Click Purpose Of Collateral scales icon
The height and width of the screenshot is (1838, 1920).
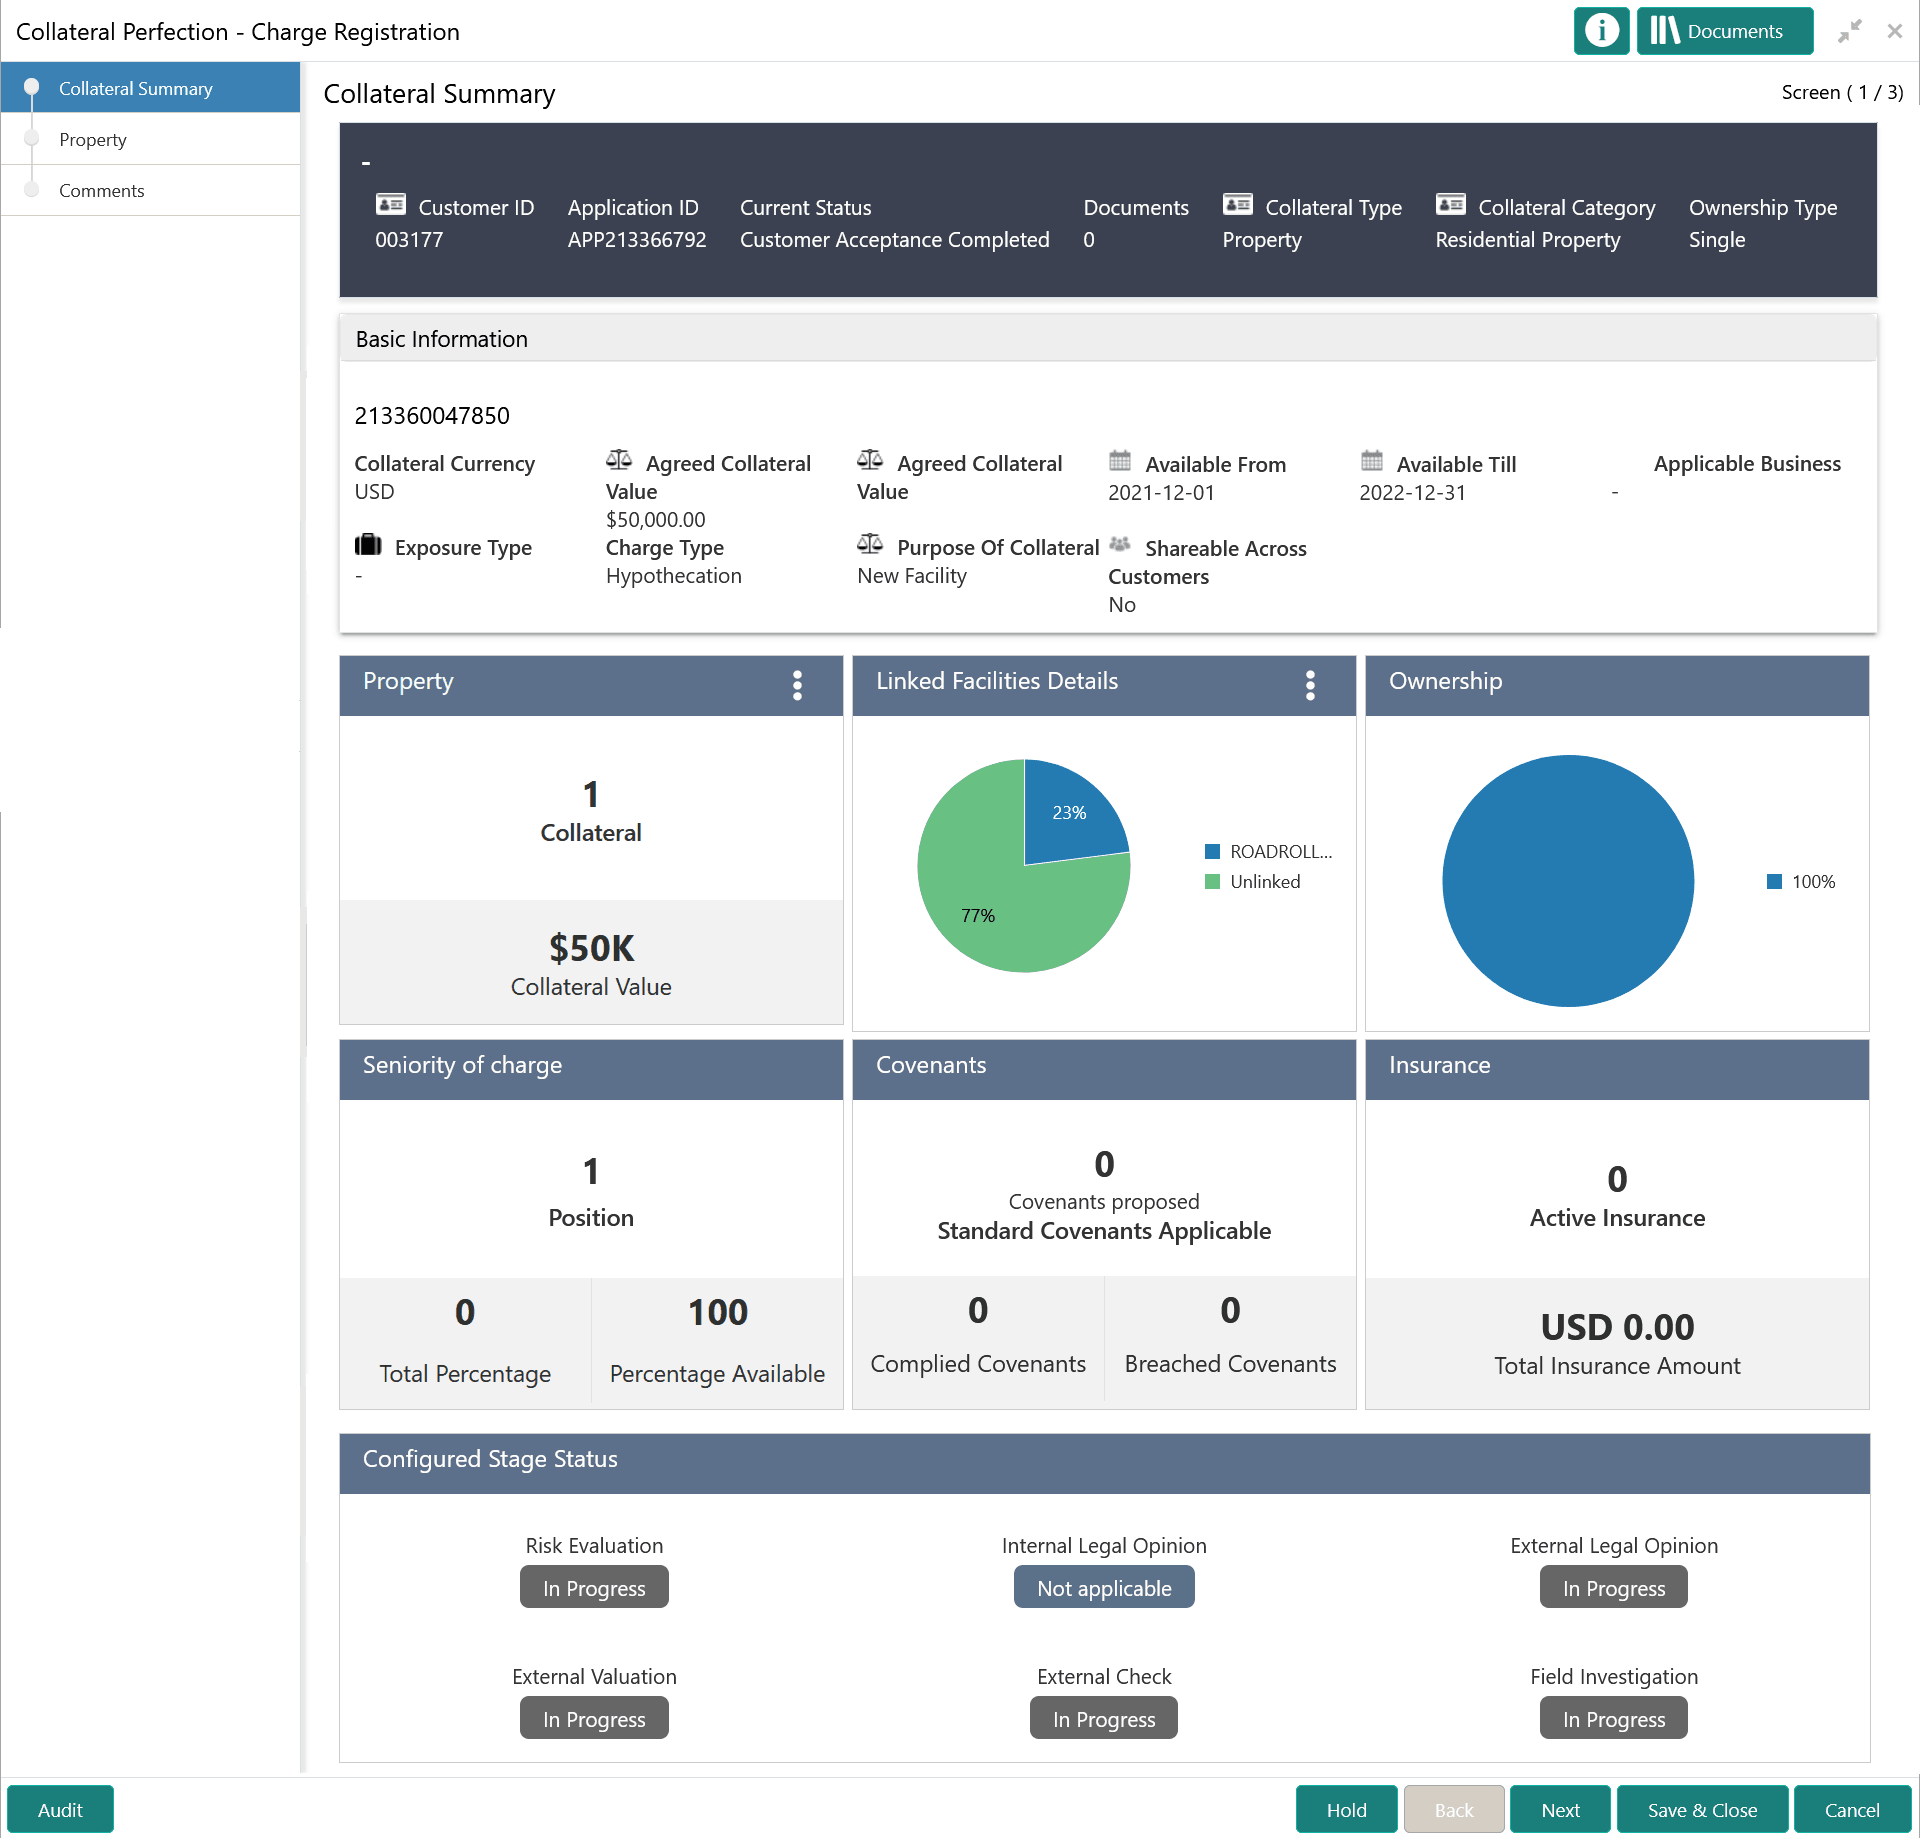pyautogui.click(x=869, y=544)
